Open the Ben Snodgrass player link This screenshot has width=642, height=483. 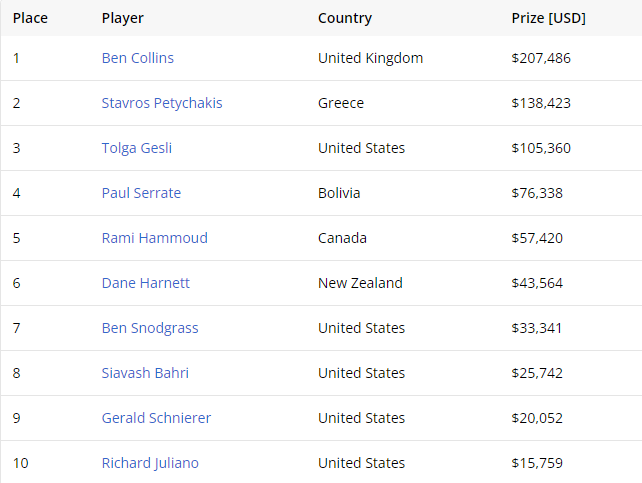pos(150,328)
